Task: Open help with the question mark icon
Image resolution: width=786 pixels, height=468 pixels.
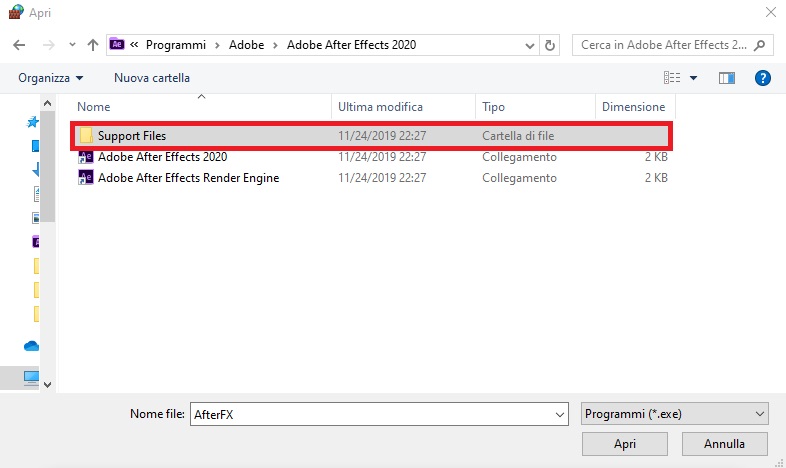Action: click(x=762, y=78)
